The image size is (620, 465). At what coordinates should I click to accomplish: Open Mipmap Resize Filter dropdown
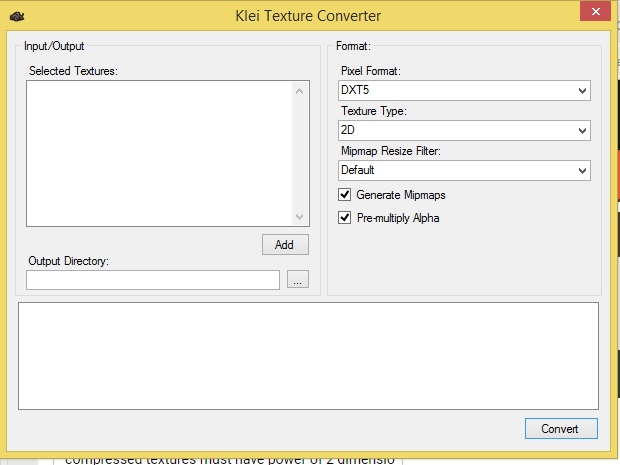[x=465, y=170]
